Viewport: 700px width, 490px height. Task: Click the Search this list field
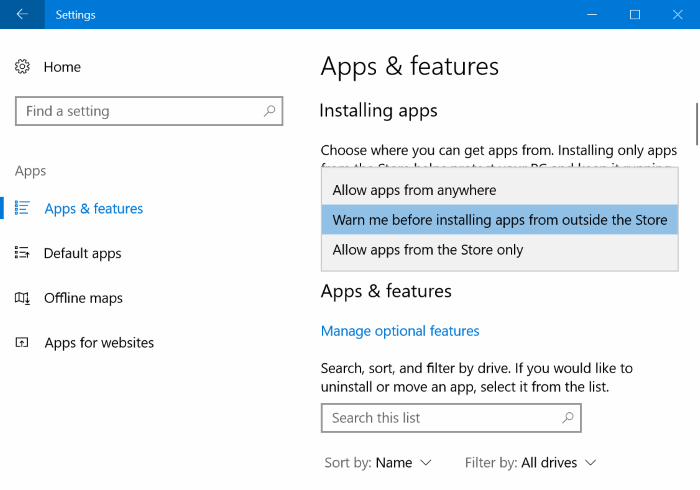point(451,418)
